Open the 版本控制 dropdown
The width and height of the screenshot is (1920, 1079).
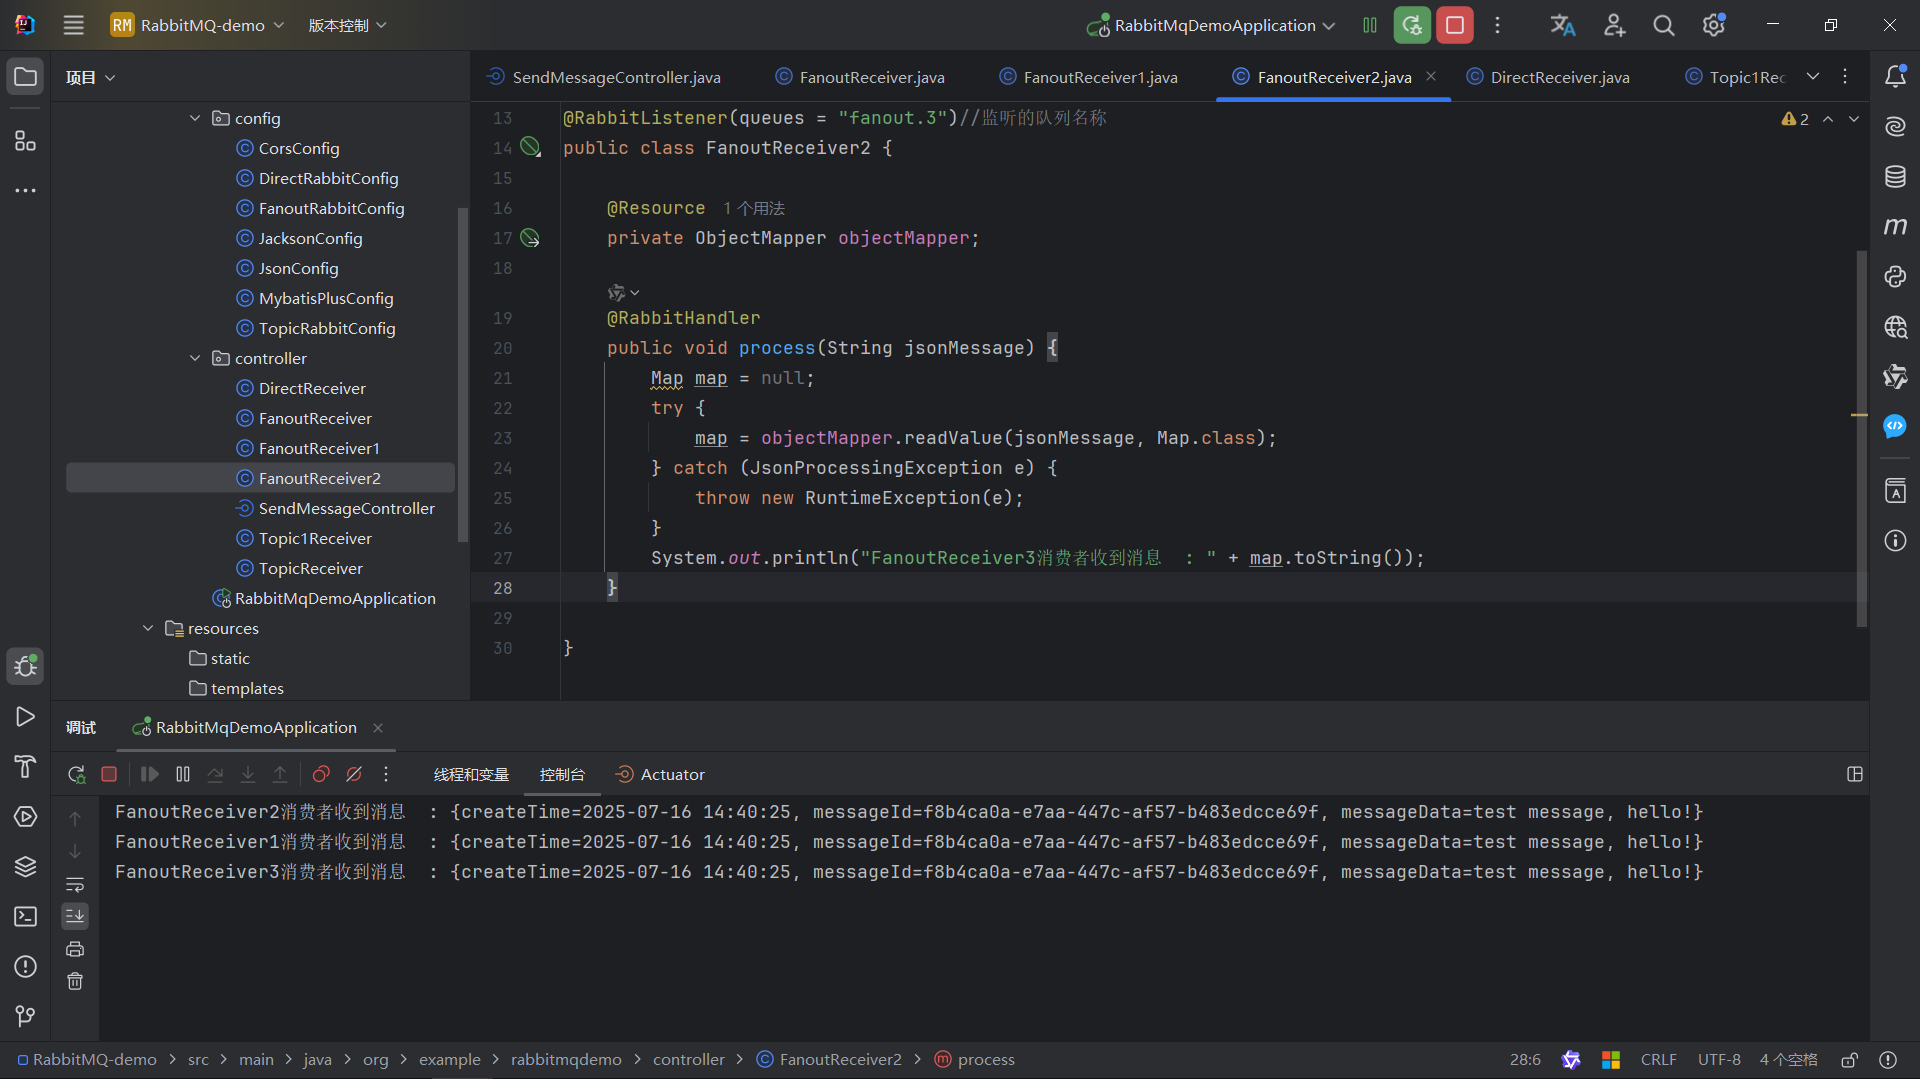[x=347, y=25]
